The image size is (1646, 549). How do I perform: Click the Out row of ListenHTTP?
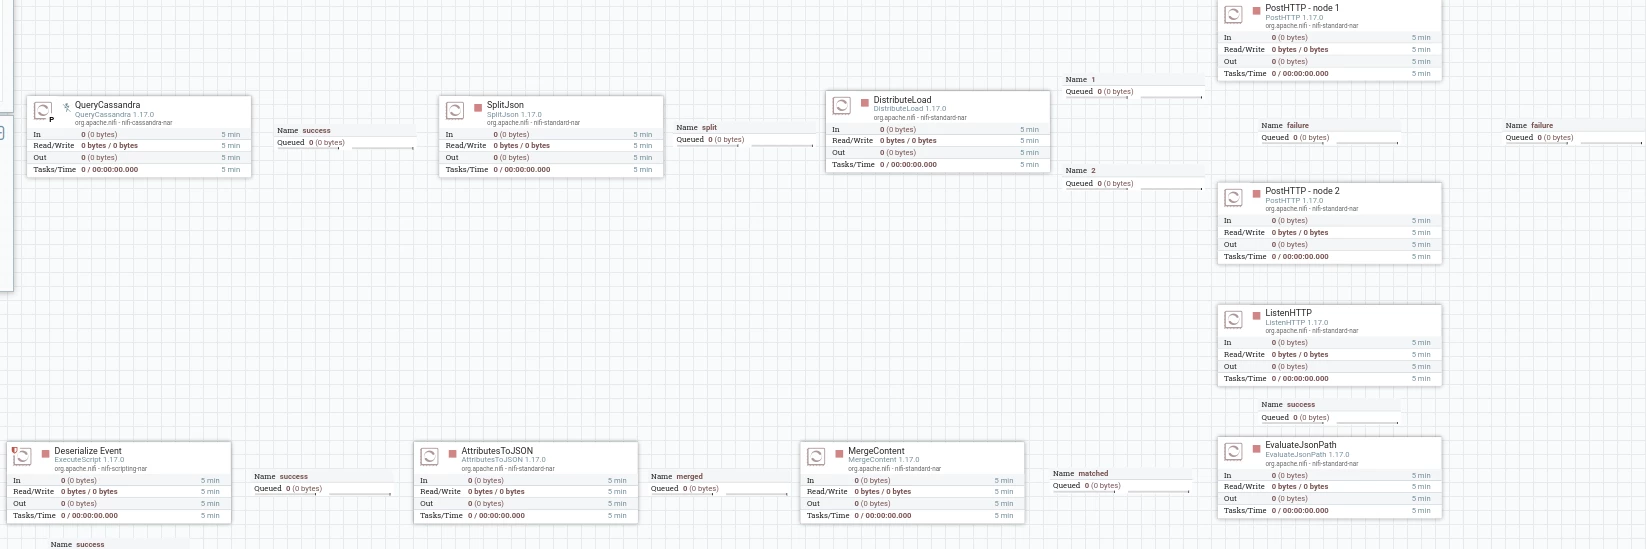coord(1329,367)
